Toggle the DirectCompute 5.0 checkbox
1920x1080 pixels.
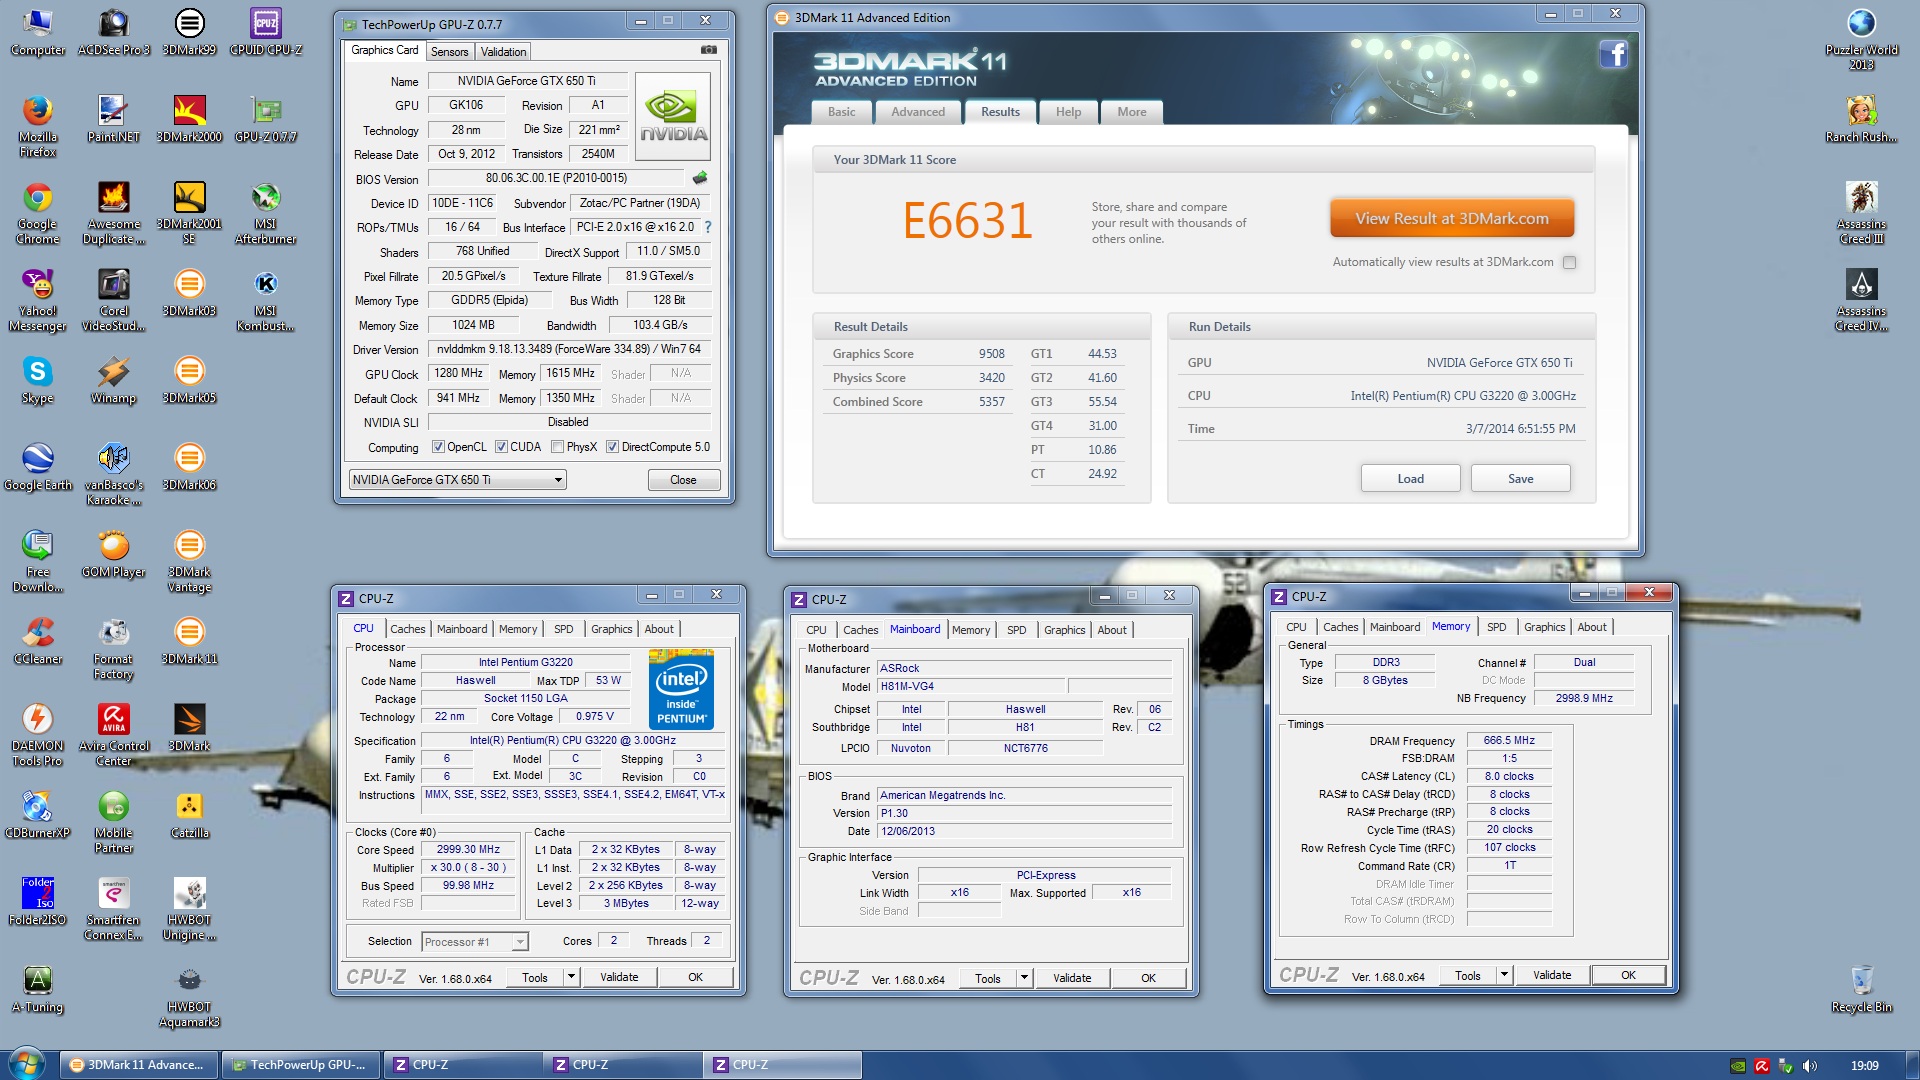tap(612, 447)
